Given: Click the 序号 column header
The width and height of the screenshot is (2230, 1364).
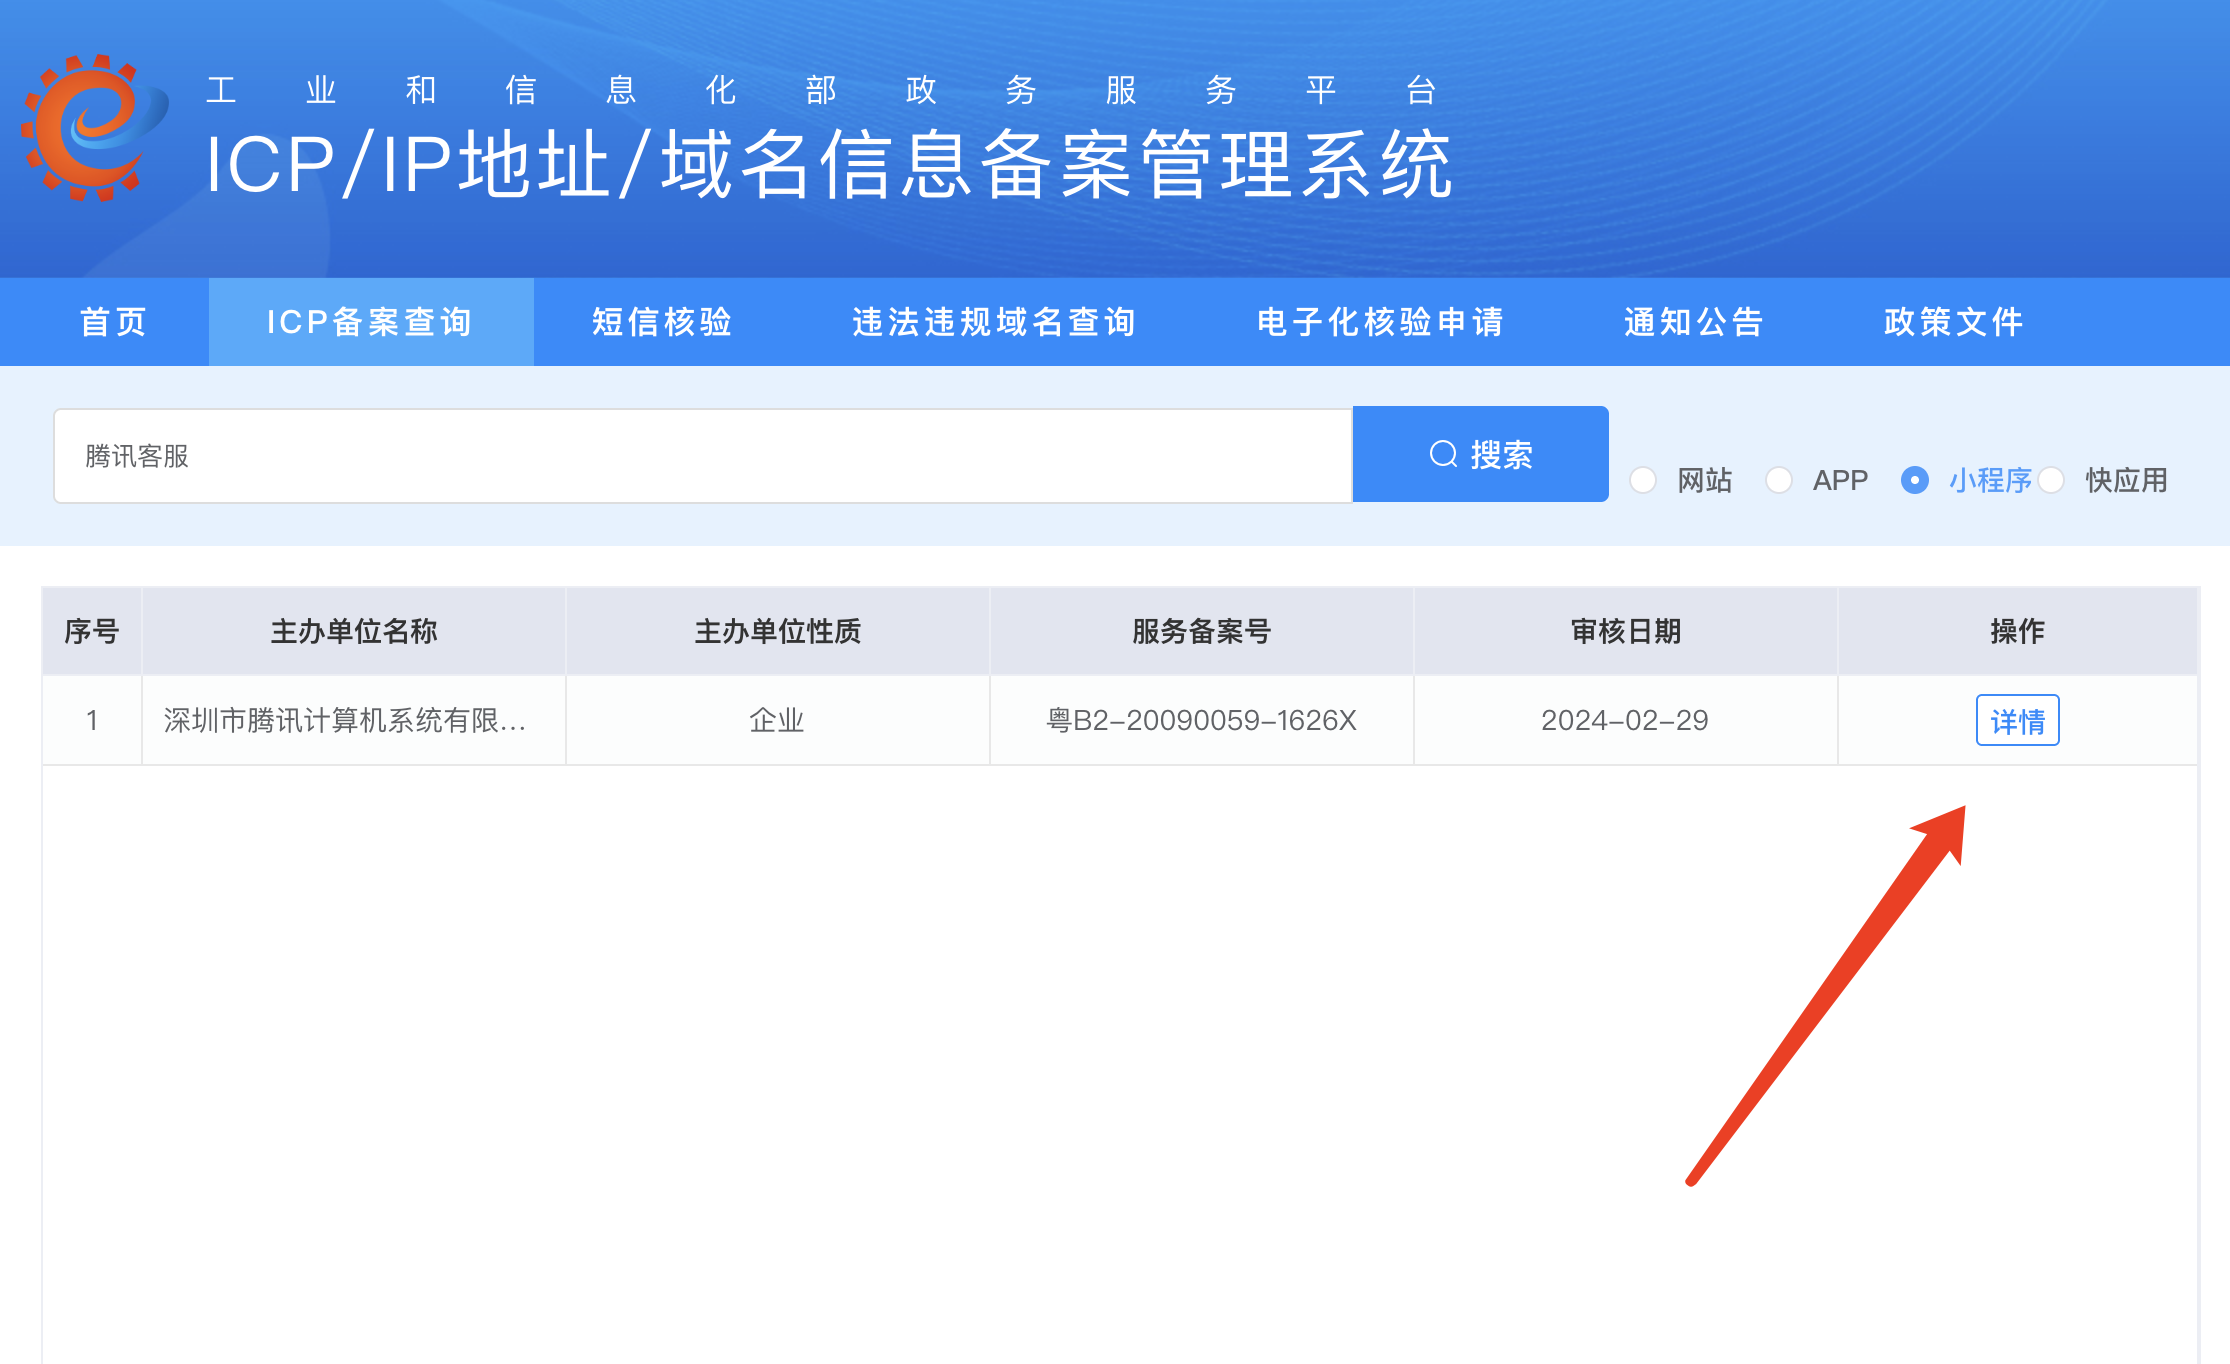Looking at the screenshot, I should (x=92, y=631).
